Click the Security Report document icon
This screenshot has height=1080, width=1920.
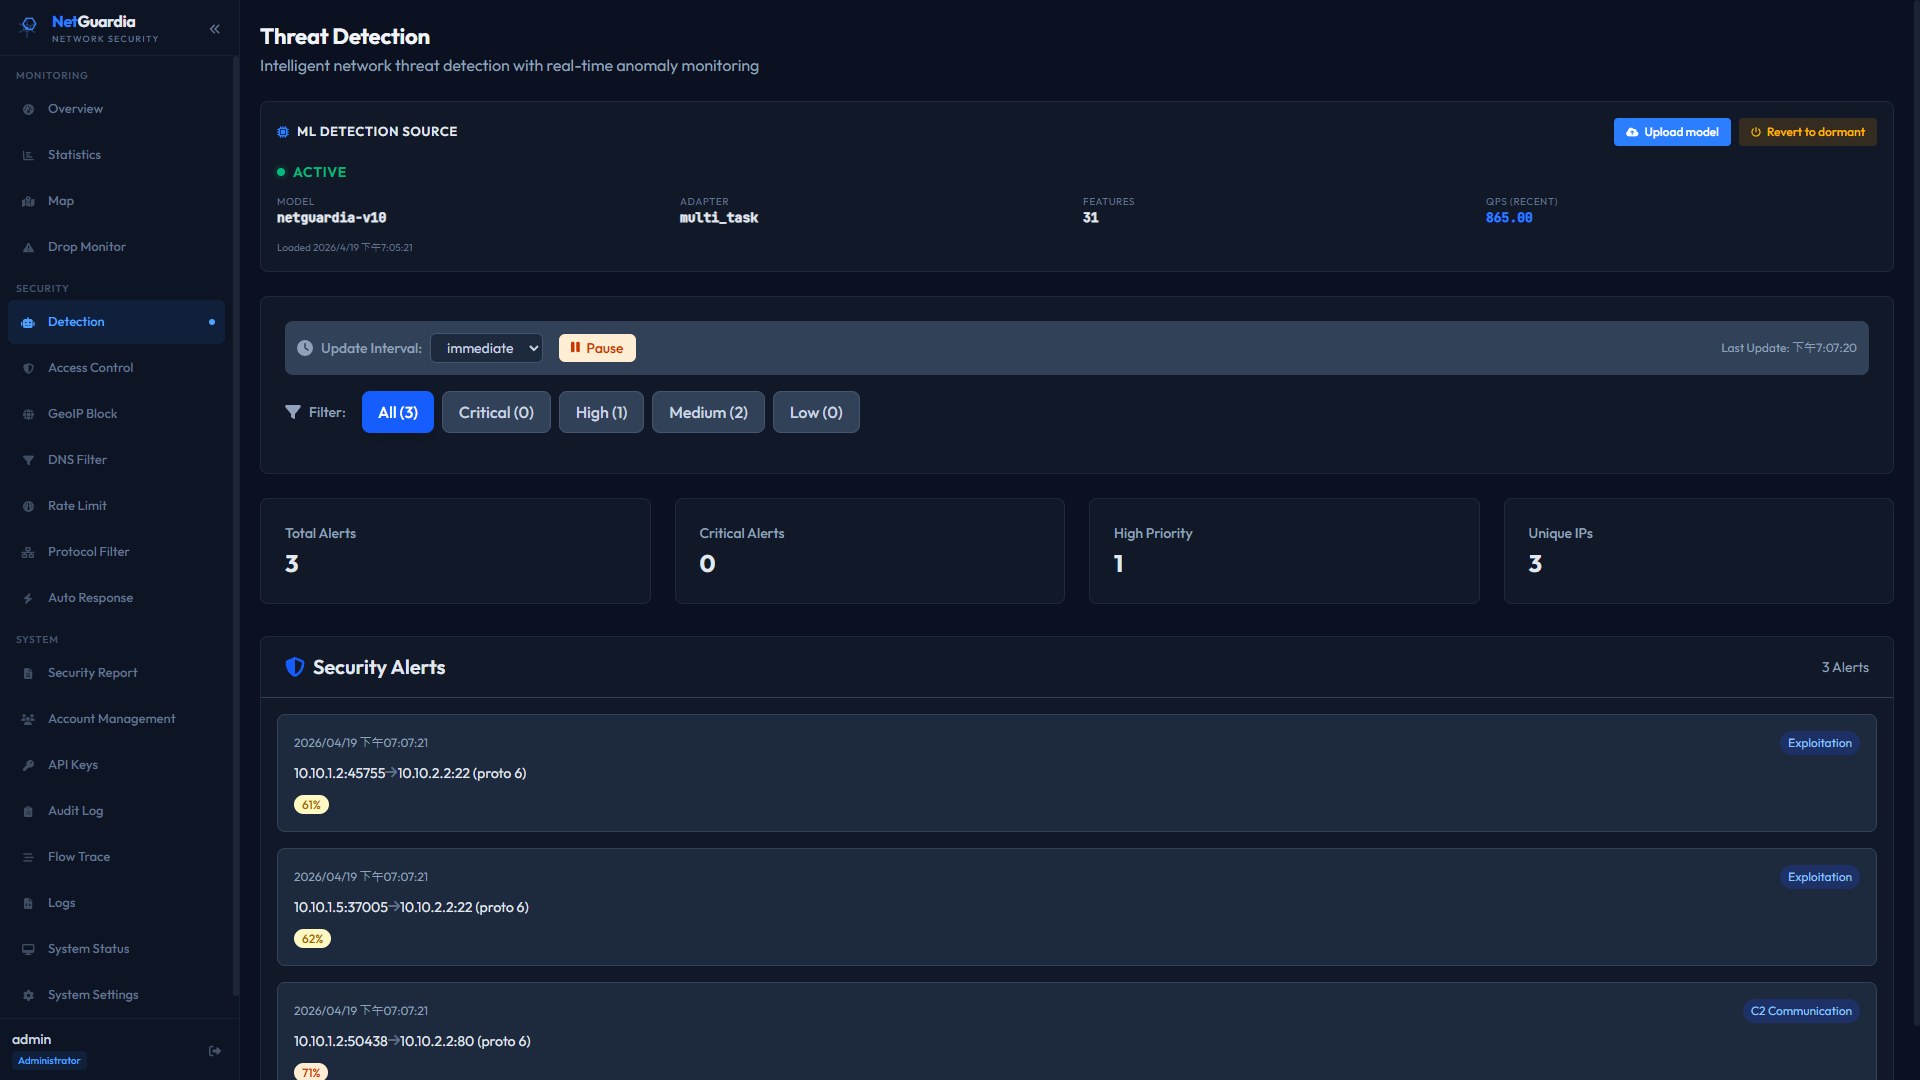coord(28,674)
